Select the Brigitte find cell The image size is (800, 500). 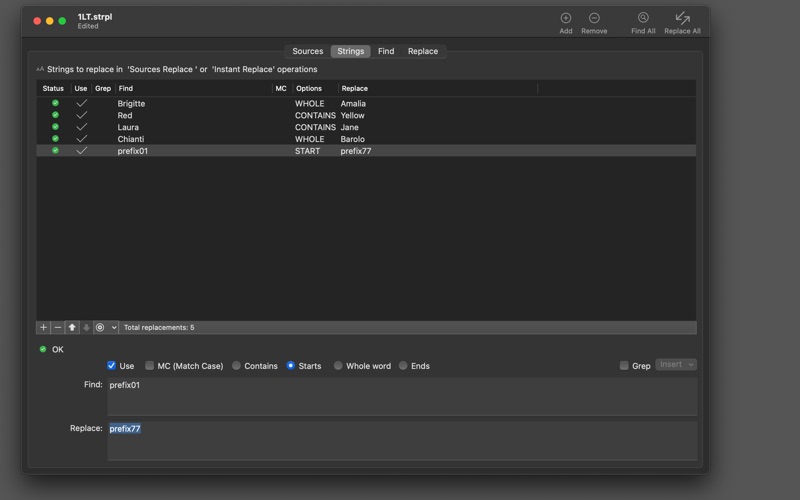[x=131, y=104]
